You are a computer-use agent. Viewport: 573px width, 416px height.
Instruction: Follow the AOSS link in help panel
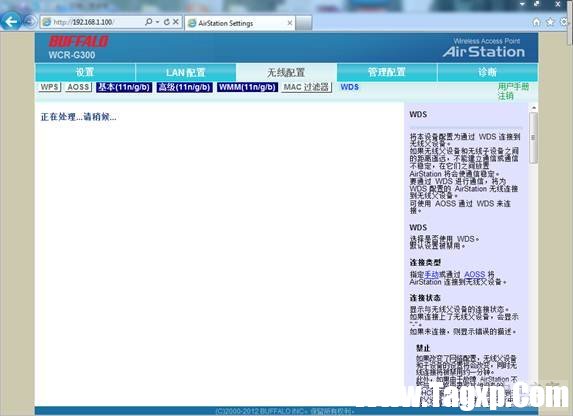(x=474, y=274)
